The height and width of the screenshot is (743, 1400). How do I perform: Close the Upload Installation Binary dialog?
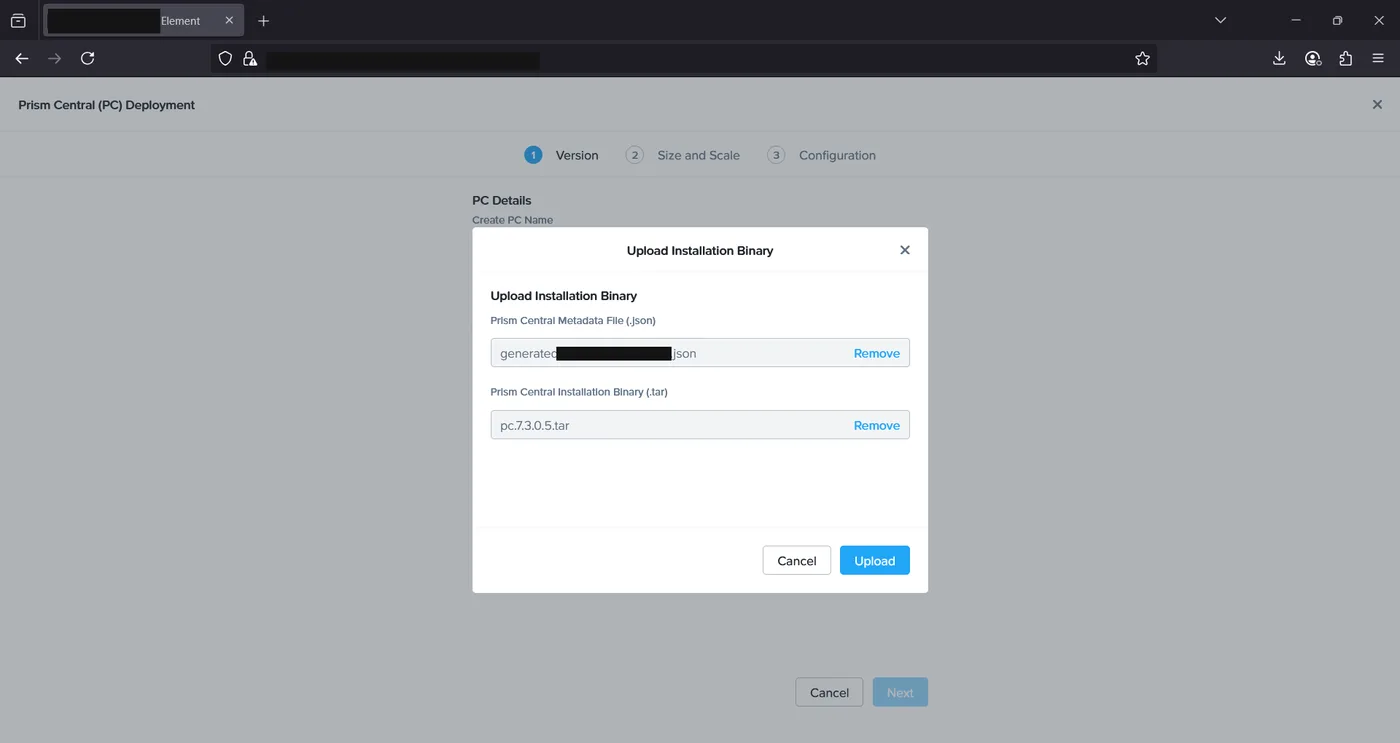pyautogui.click(x=905, y=250)
